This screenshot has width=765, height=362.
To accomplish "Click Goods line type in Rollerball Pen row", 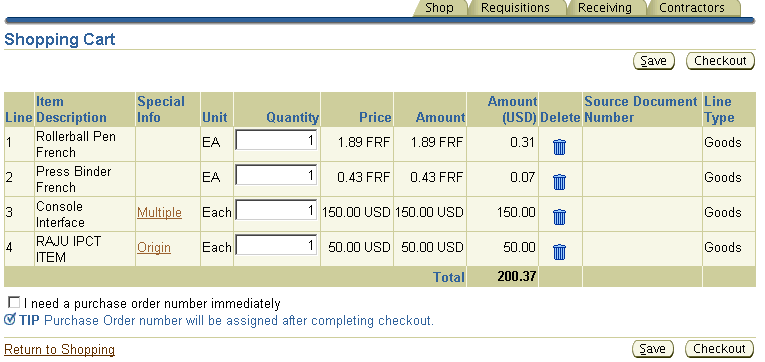I will click(723, 142).
